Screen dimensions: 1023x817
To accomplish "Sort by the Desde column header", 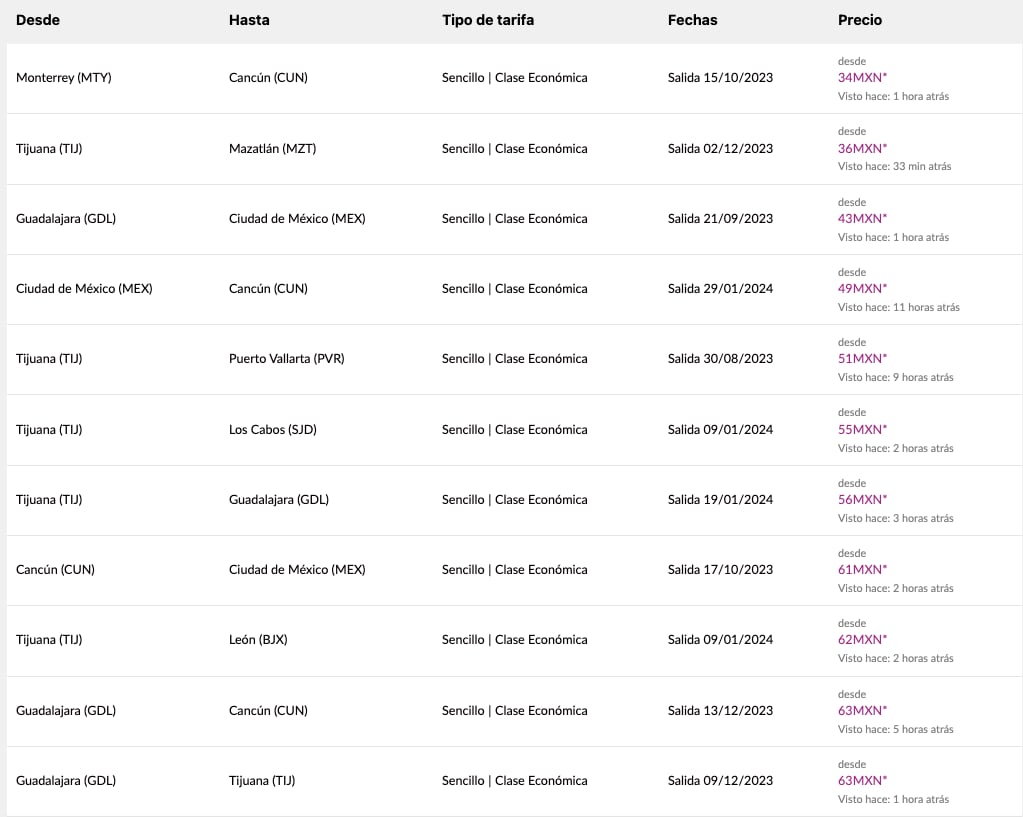I will 38,20.
